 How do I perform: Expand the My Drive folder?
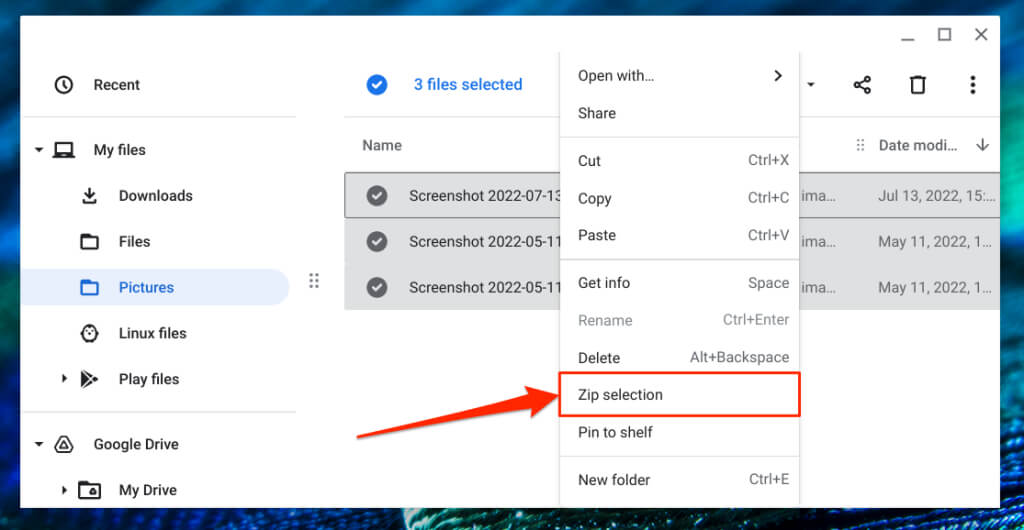click(64, 490)
